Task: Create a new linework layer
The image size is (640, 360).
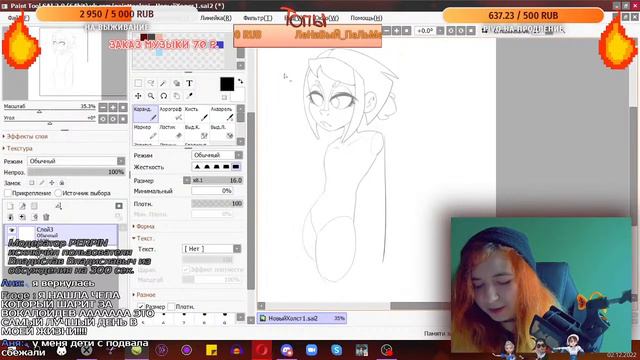Action: coord(22,206)
